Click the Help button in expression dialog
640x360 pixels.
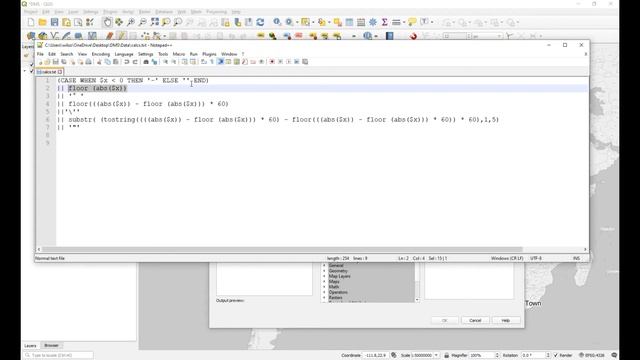(x=506, y=320)
